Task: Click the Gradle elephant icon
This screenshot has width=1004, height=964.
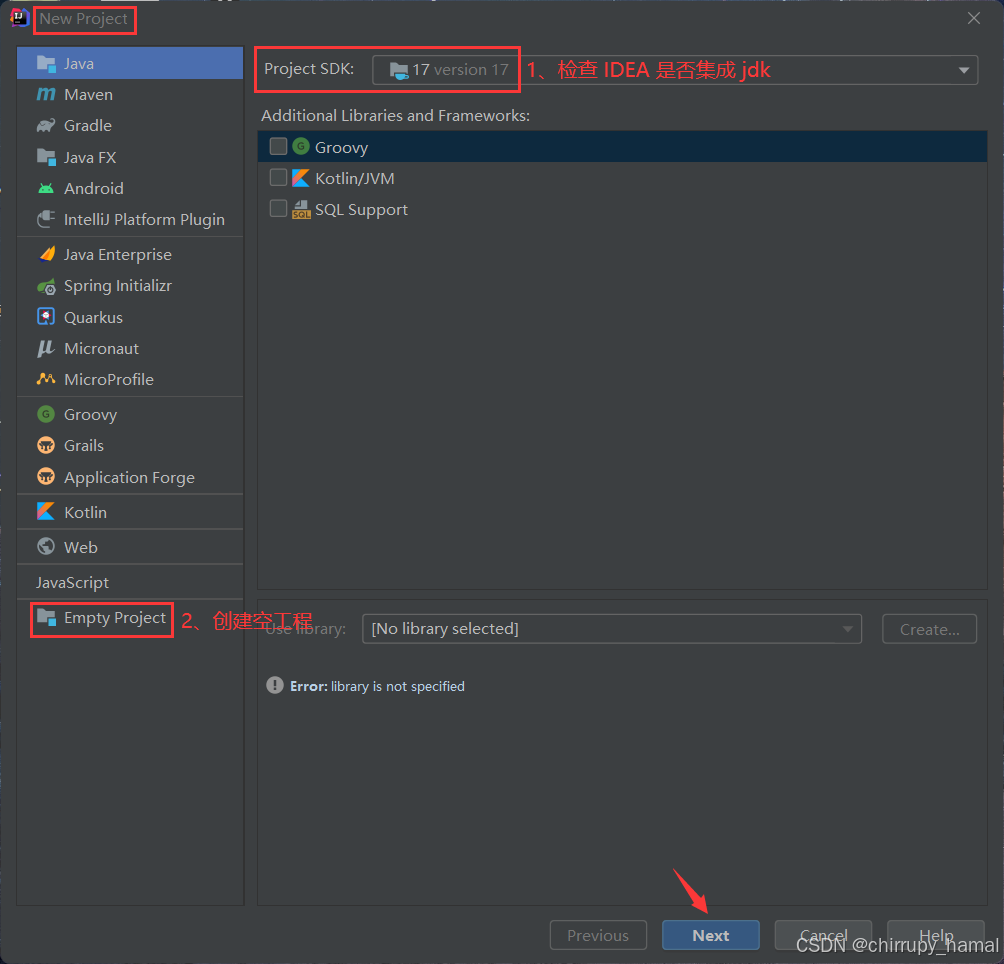Action: (46, 125)
